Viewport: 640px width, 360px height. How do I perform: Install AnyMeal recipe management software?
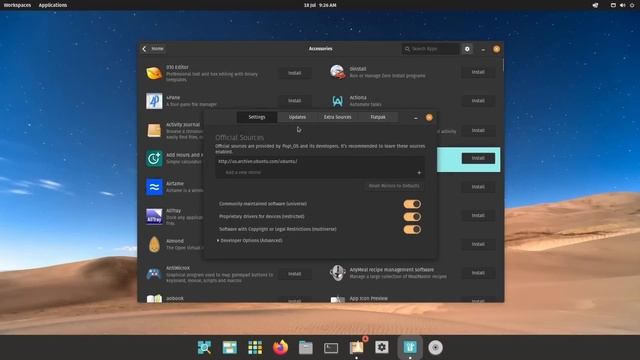478,273
